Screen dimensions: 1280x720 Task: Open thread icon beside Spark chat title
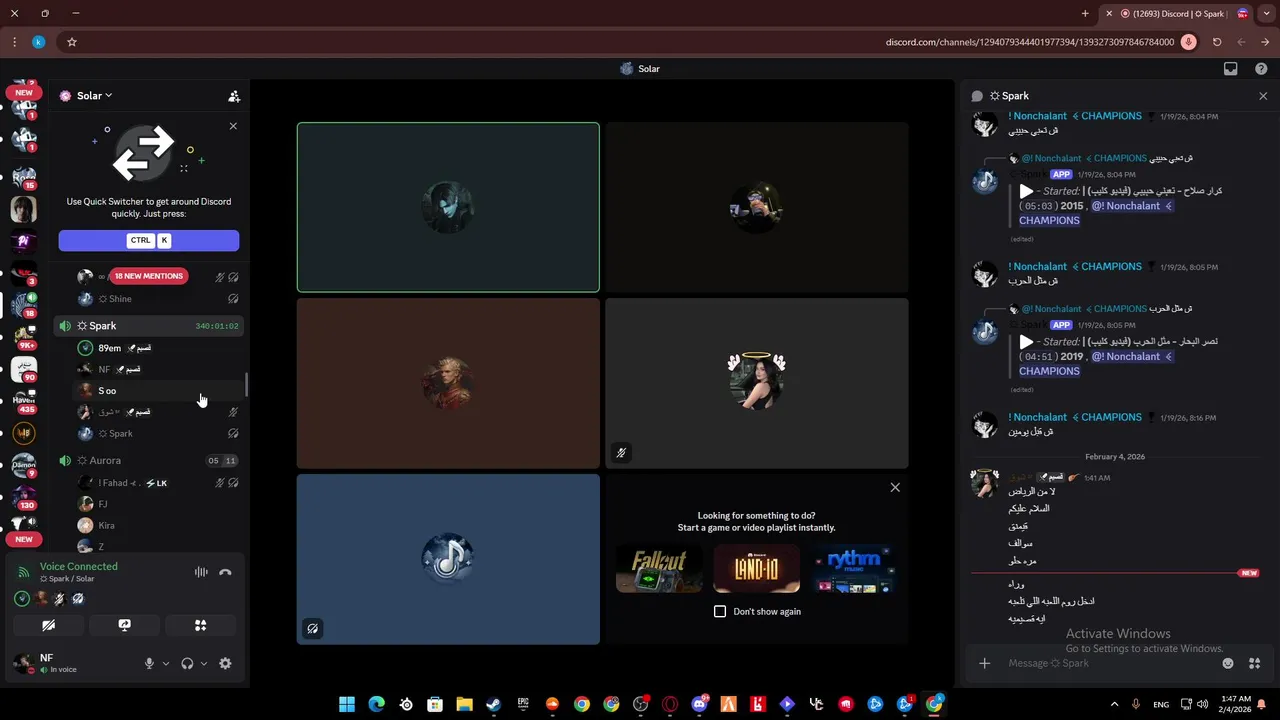point(977,96)
